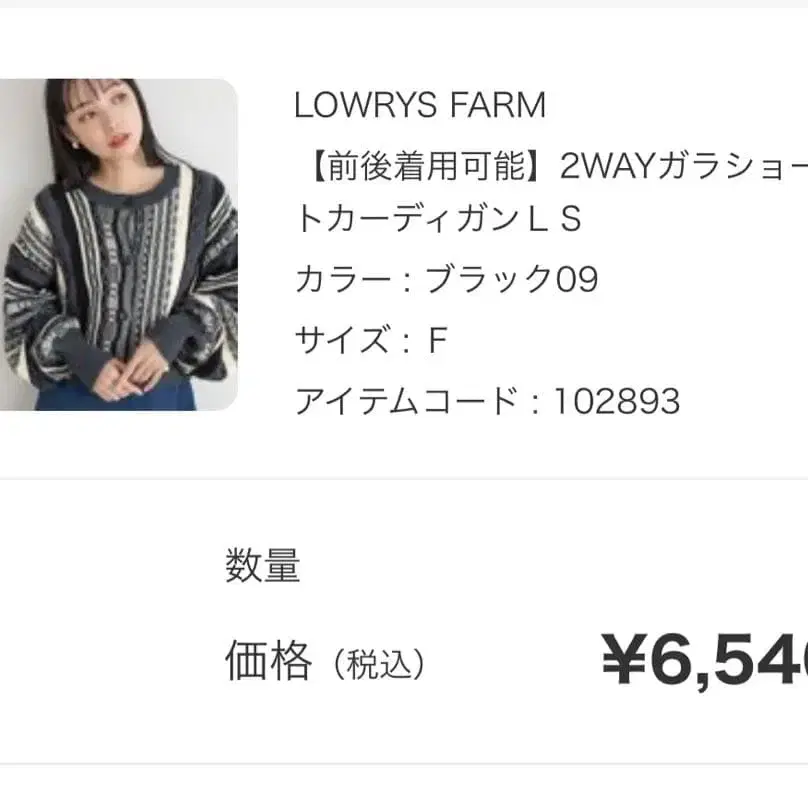Click the （税込） tax-included note
Viewport: 808px width, 808px height.
tap(379, 663)
